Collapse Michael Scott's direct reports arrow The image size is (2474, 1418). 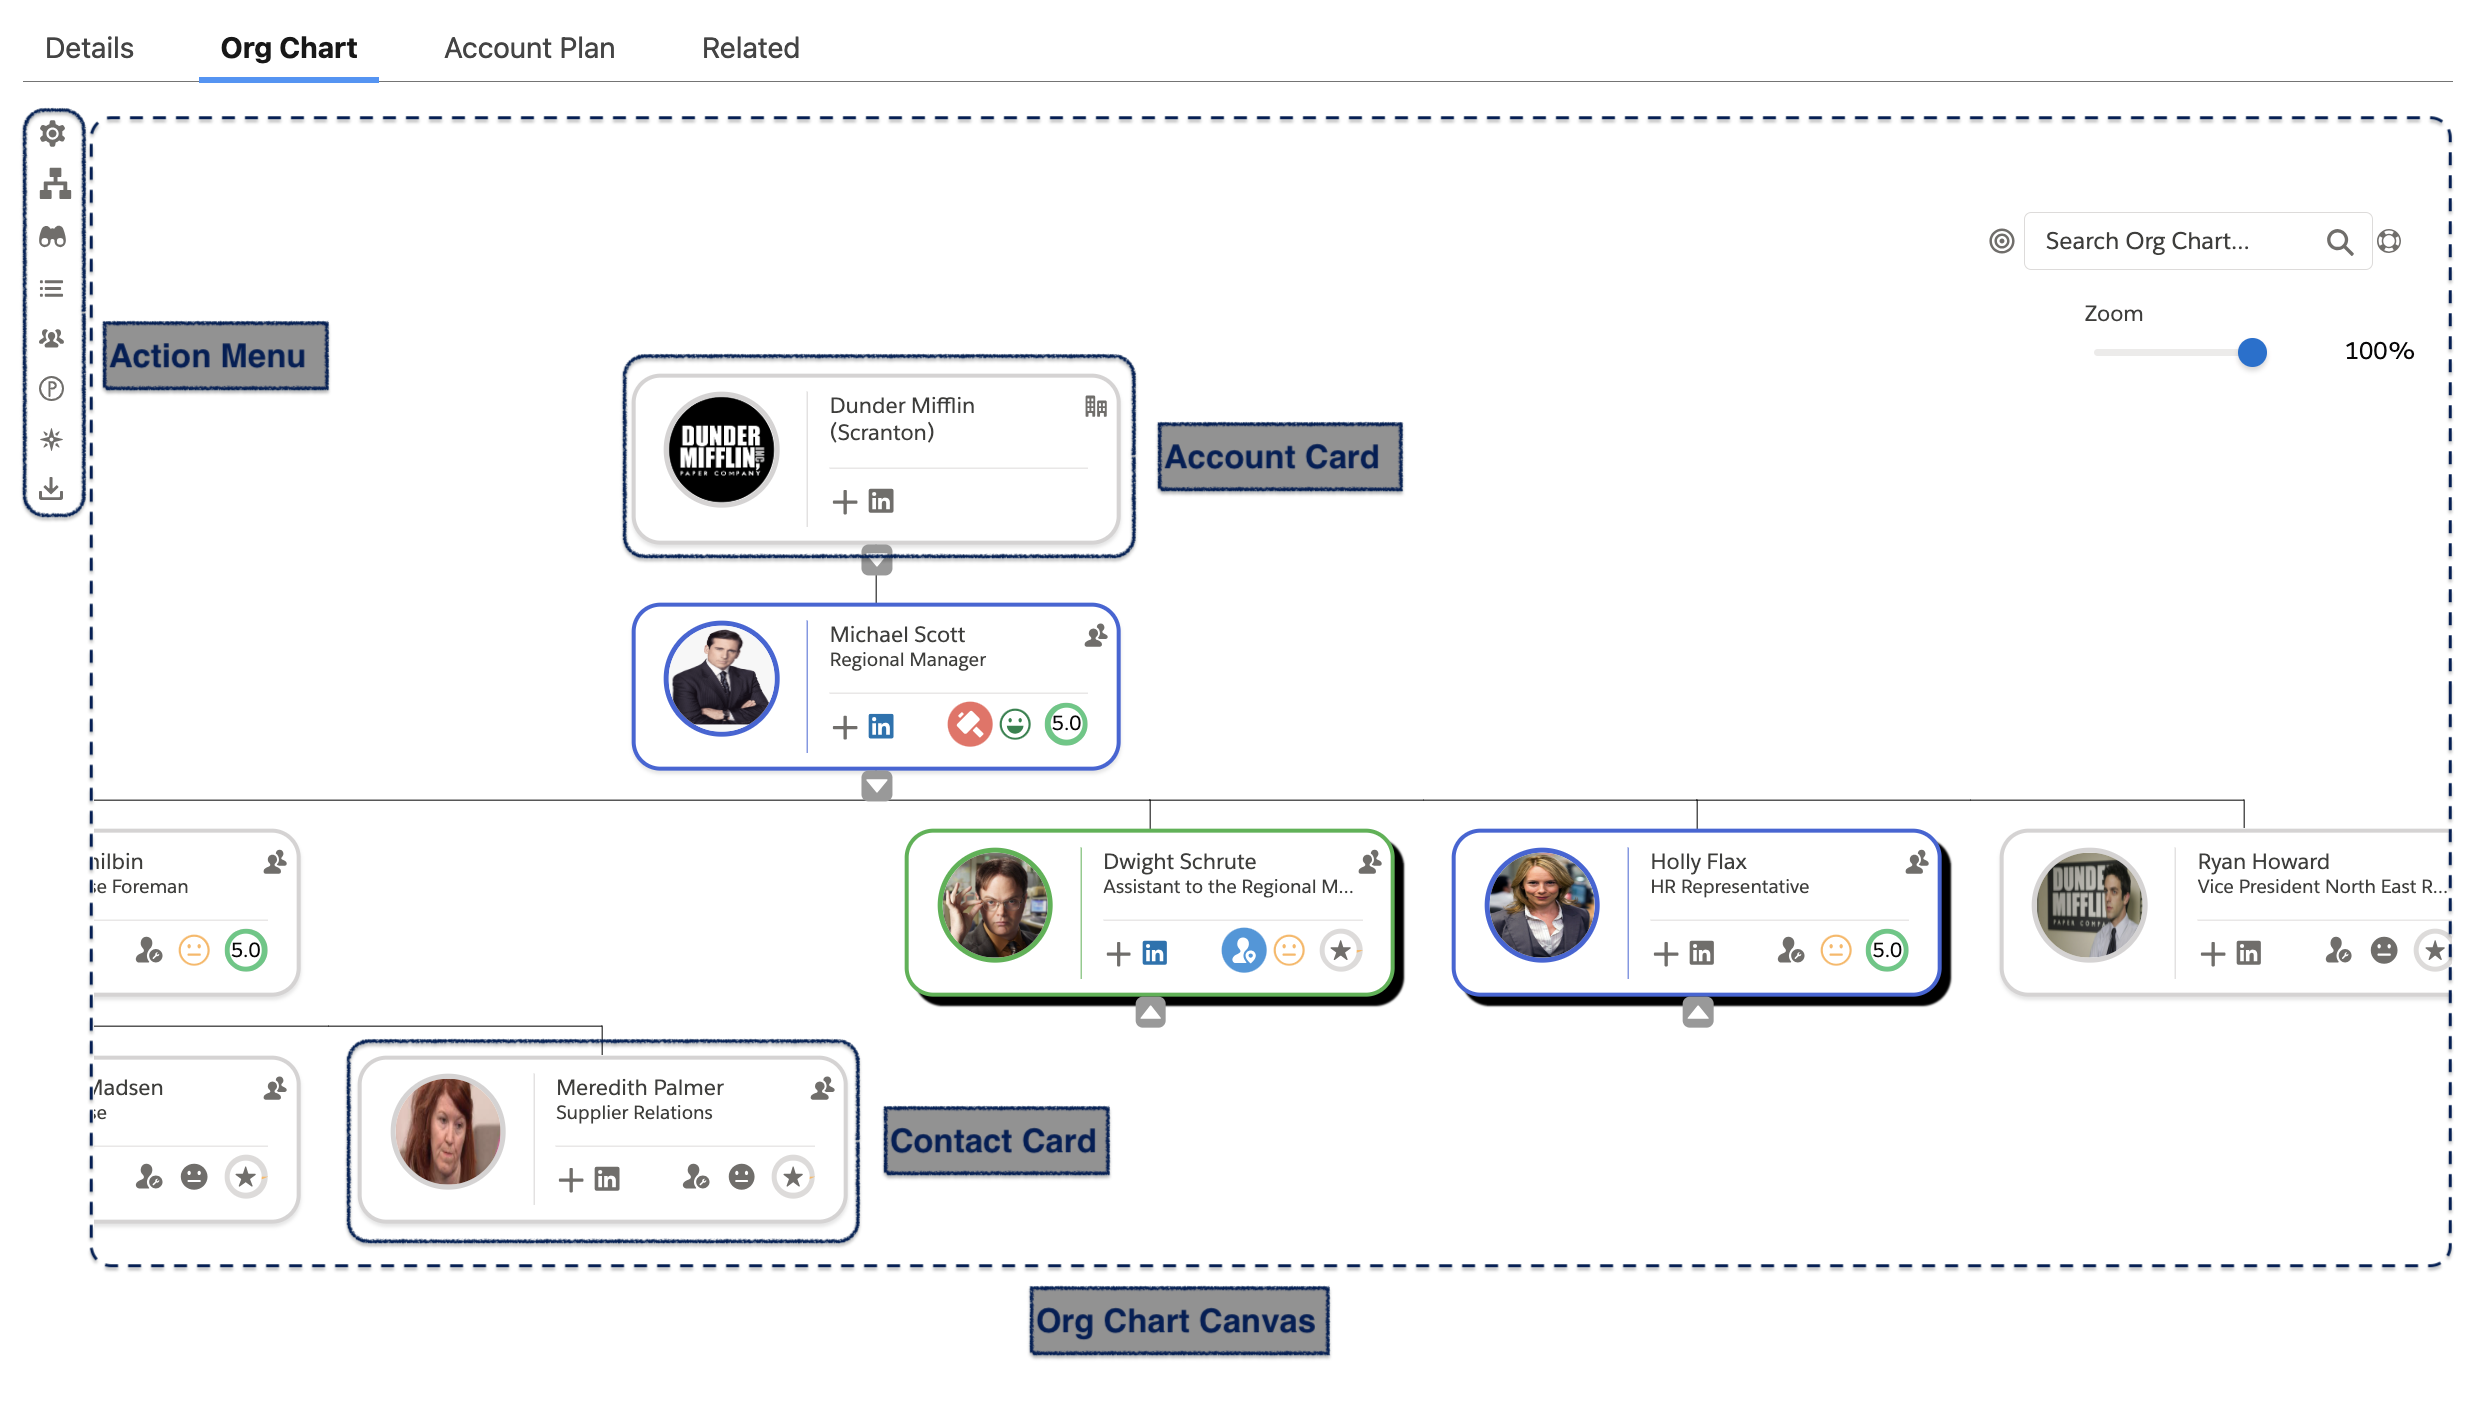(875, 785)
